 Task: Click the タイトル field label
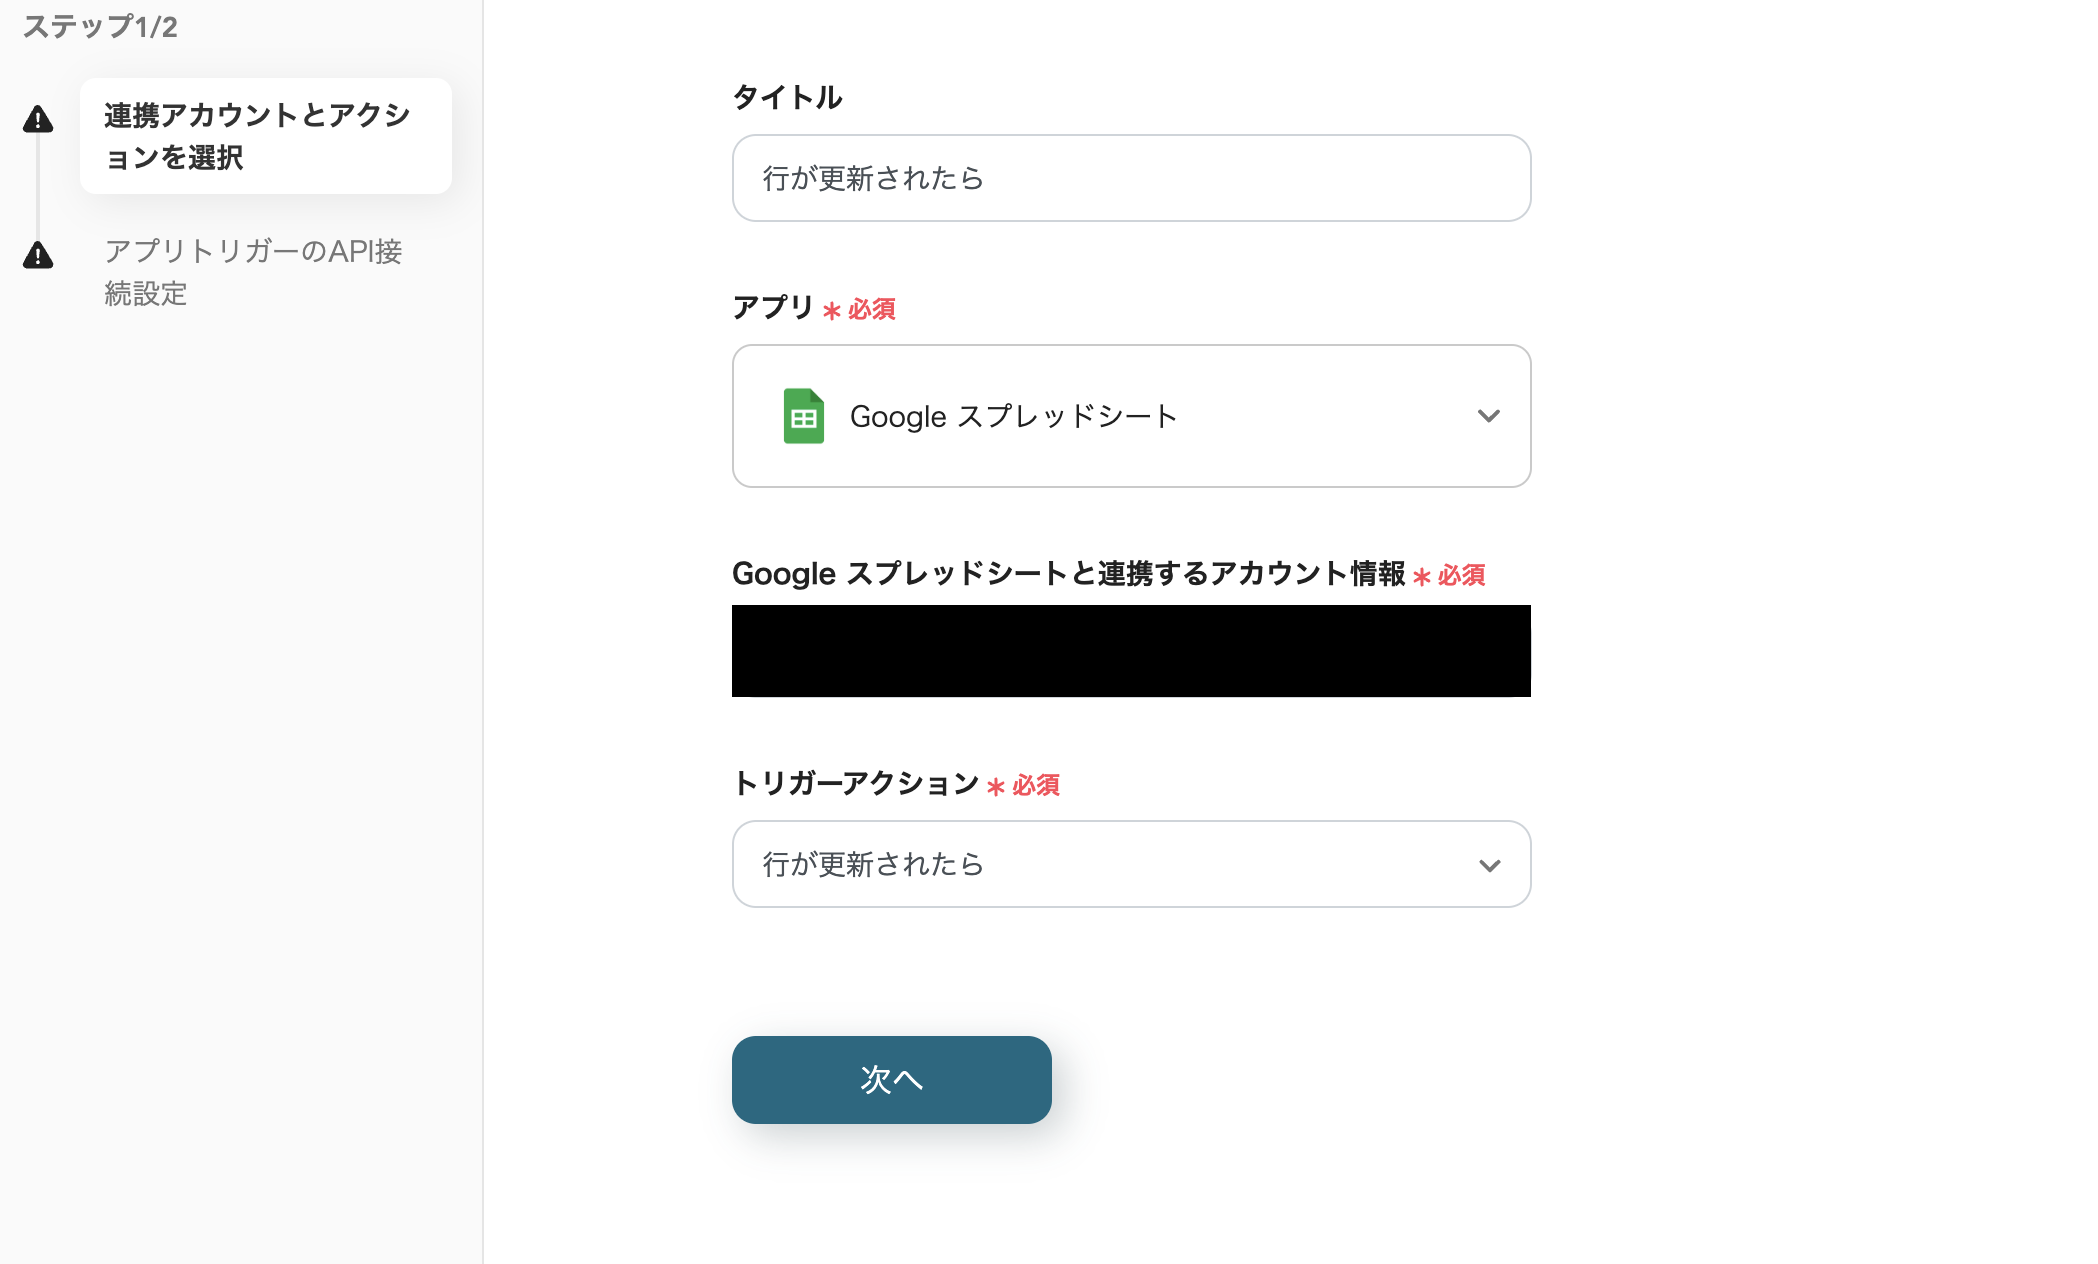click(x=786, y=97)
